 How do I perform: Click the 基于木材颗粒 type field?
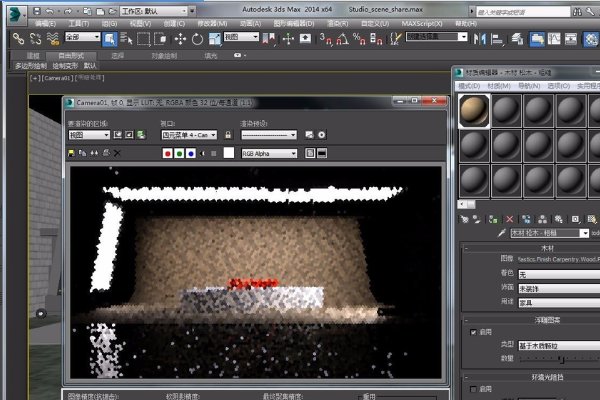click(x=559, y=346)
